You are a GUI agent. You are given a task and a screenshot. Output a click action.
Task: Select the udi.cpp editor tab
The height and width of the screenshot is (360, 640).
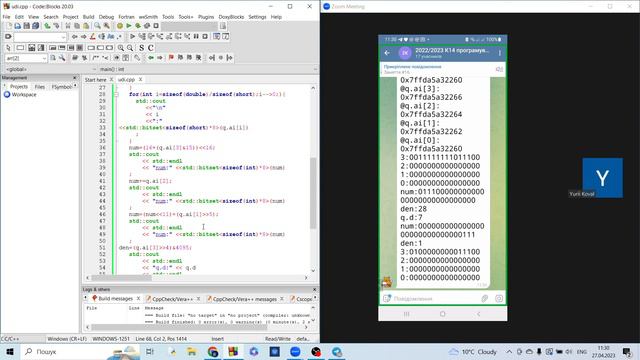[x=127, y=80]
